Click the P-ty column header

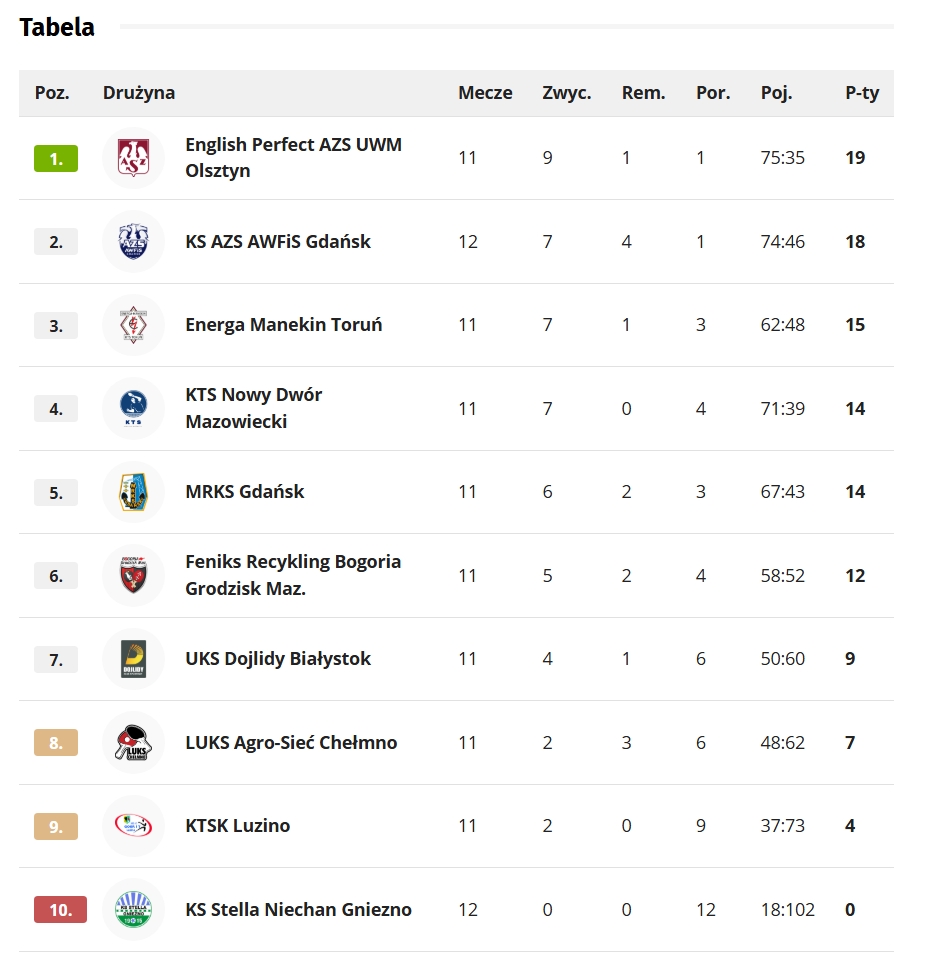862,93
